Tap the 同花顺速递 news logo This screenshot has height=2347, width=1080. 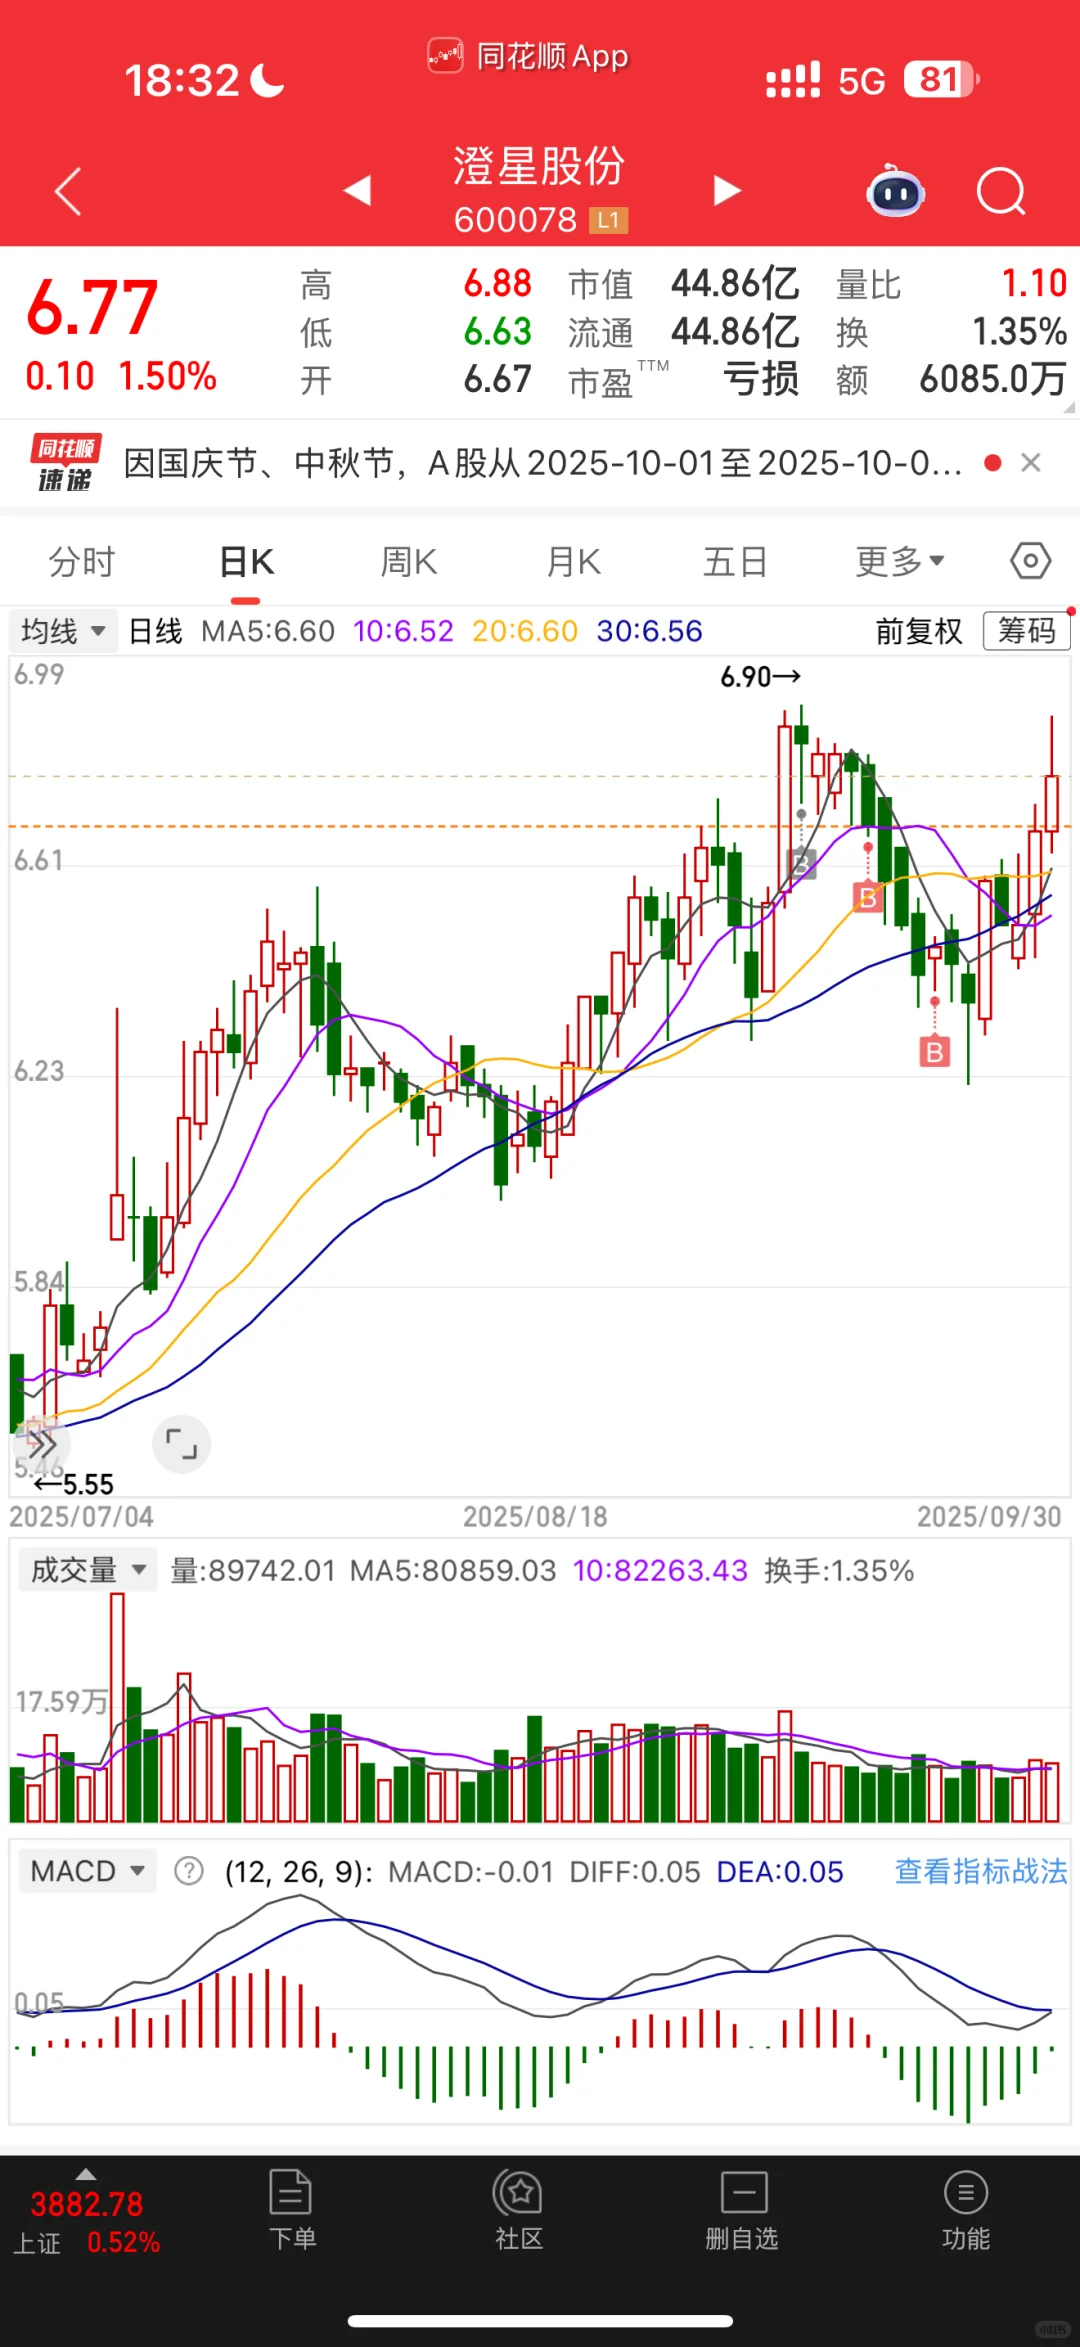(65, 463)
